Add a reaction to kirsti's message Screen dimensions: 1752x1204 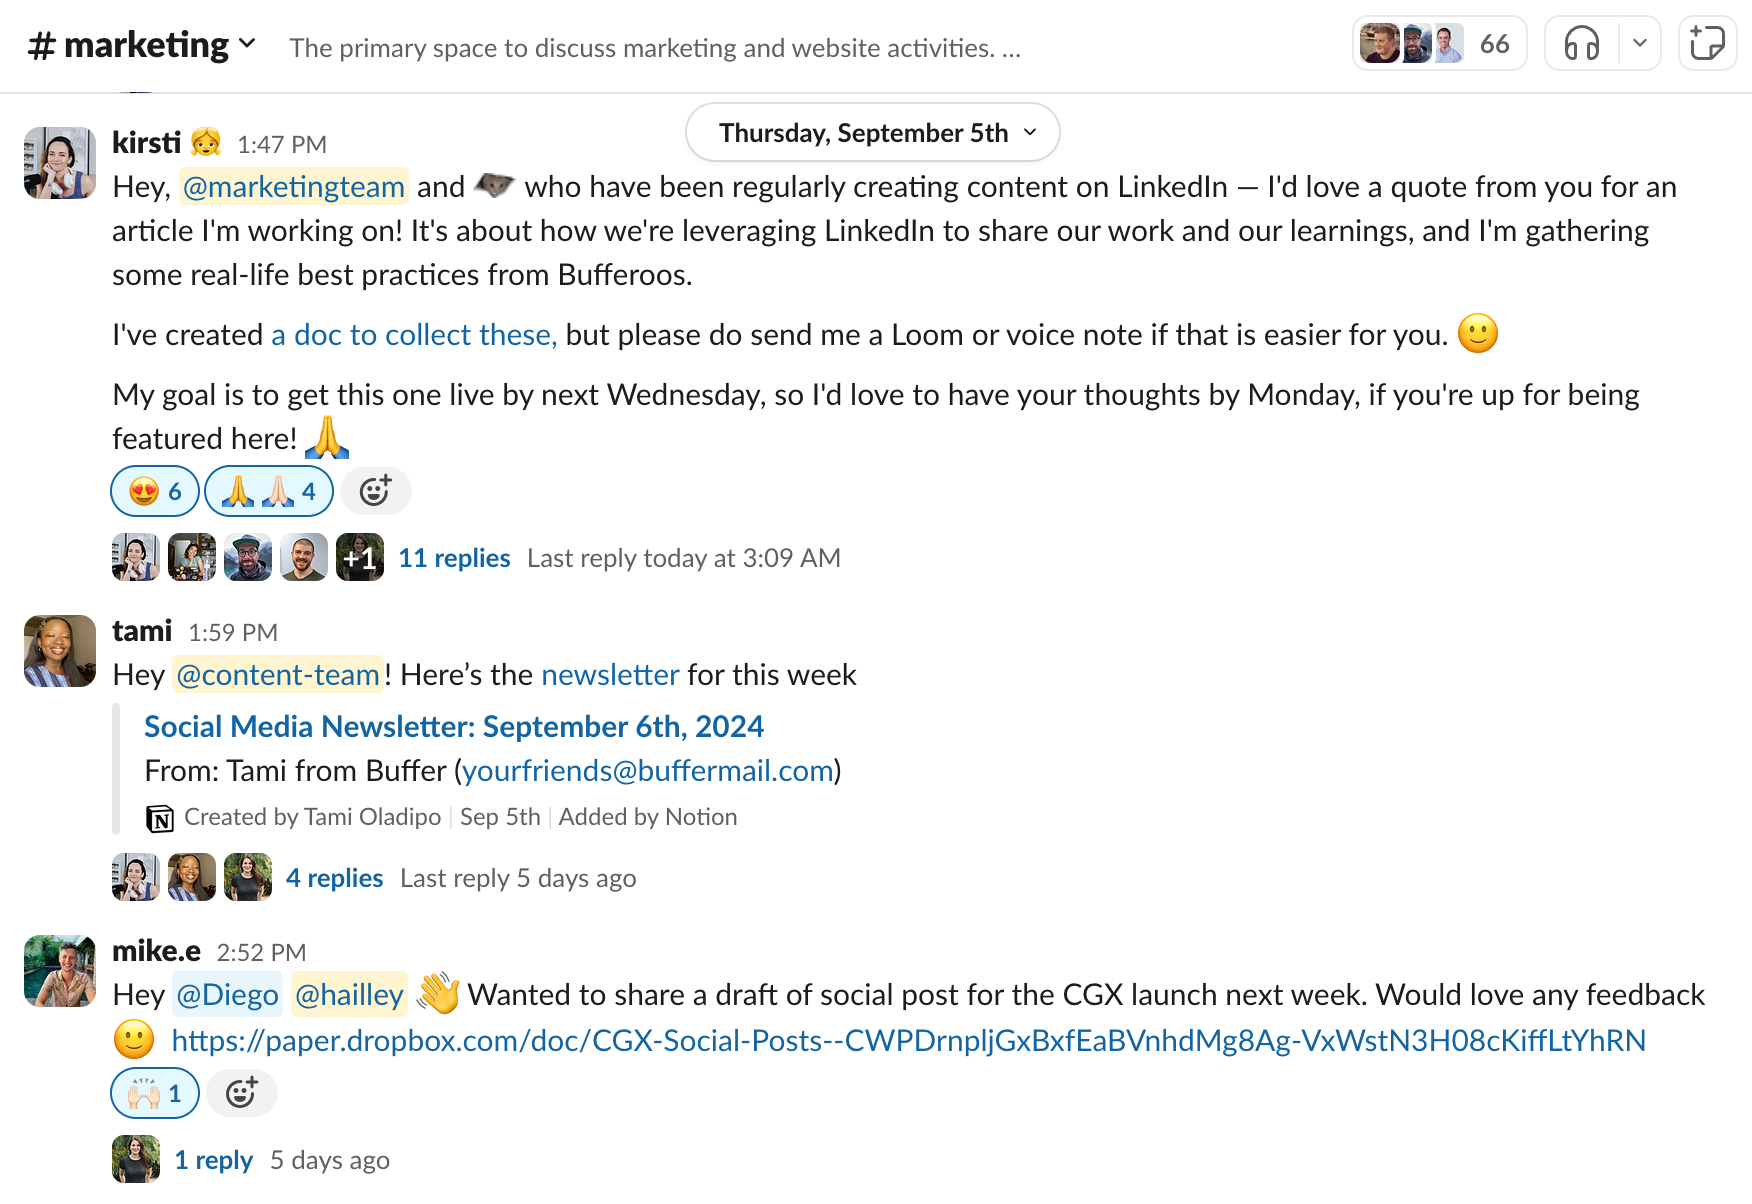tap(375, 491)
